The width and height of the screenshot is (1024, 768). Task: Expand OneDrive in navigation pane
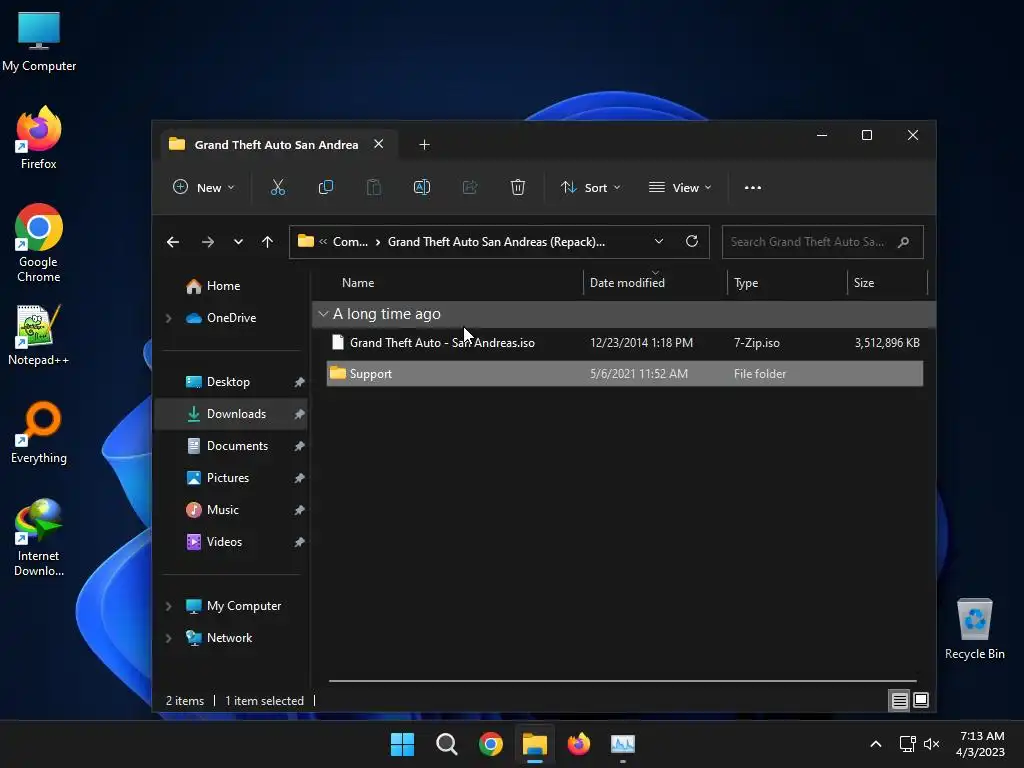pos(168,318)
